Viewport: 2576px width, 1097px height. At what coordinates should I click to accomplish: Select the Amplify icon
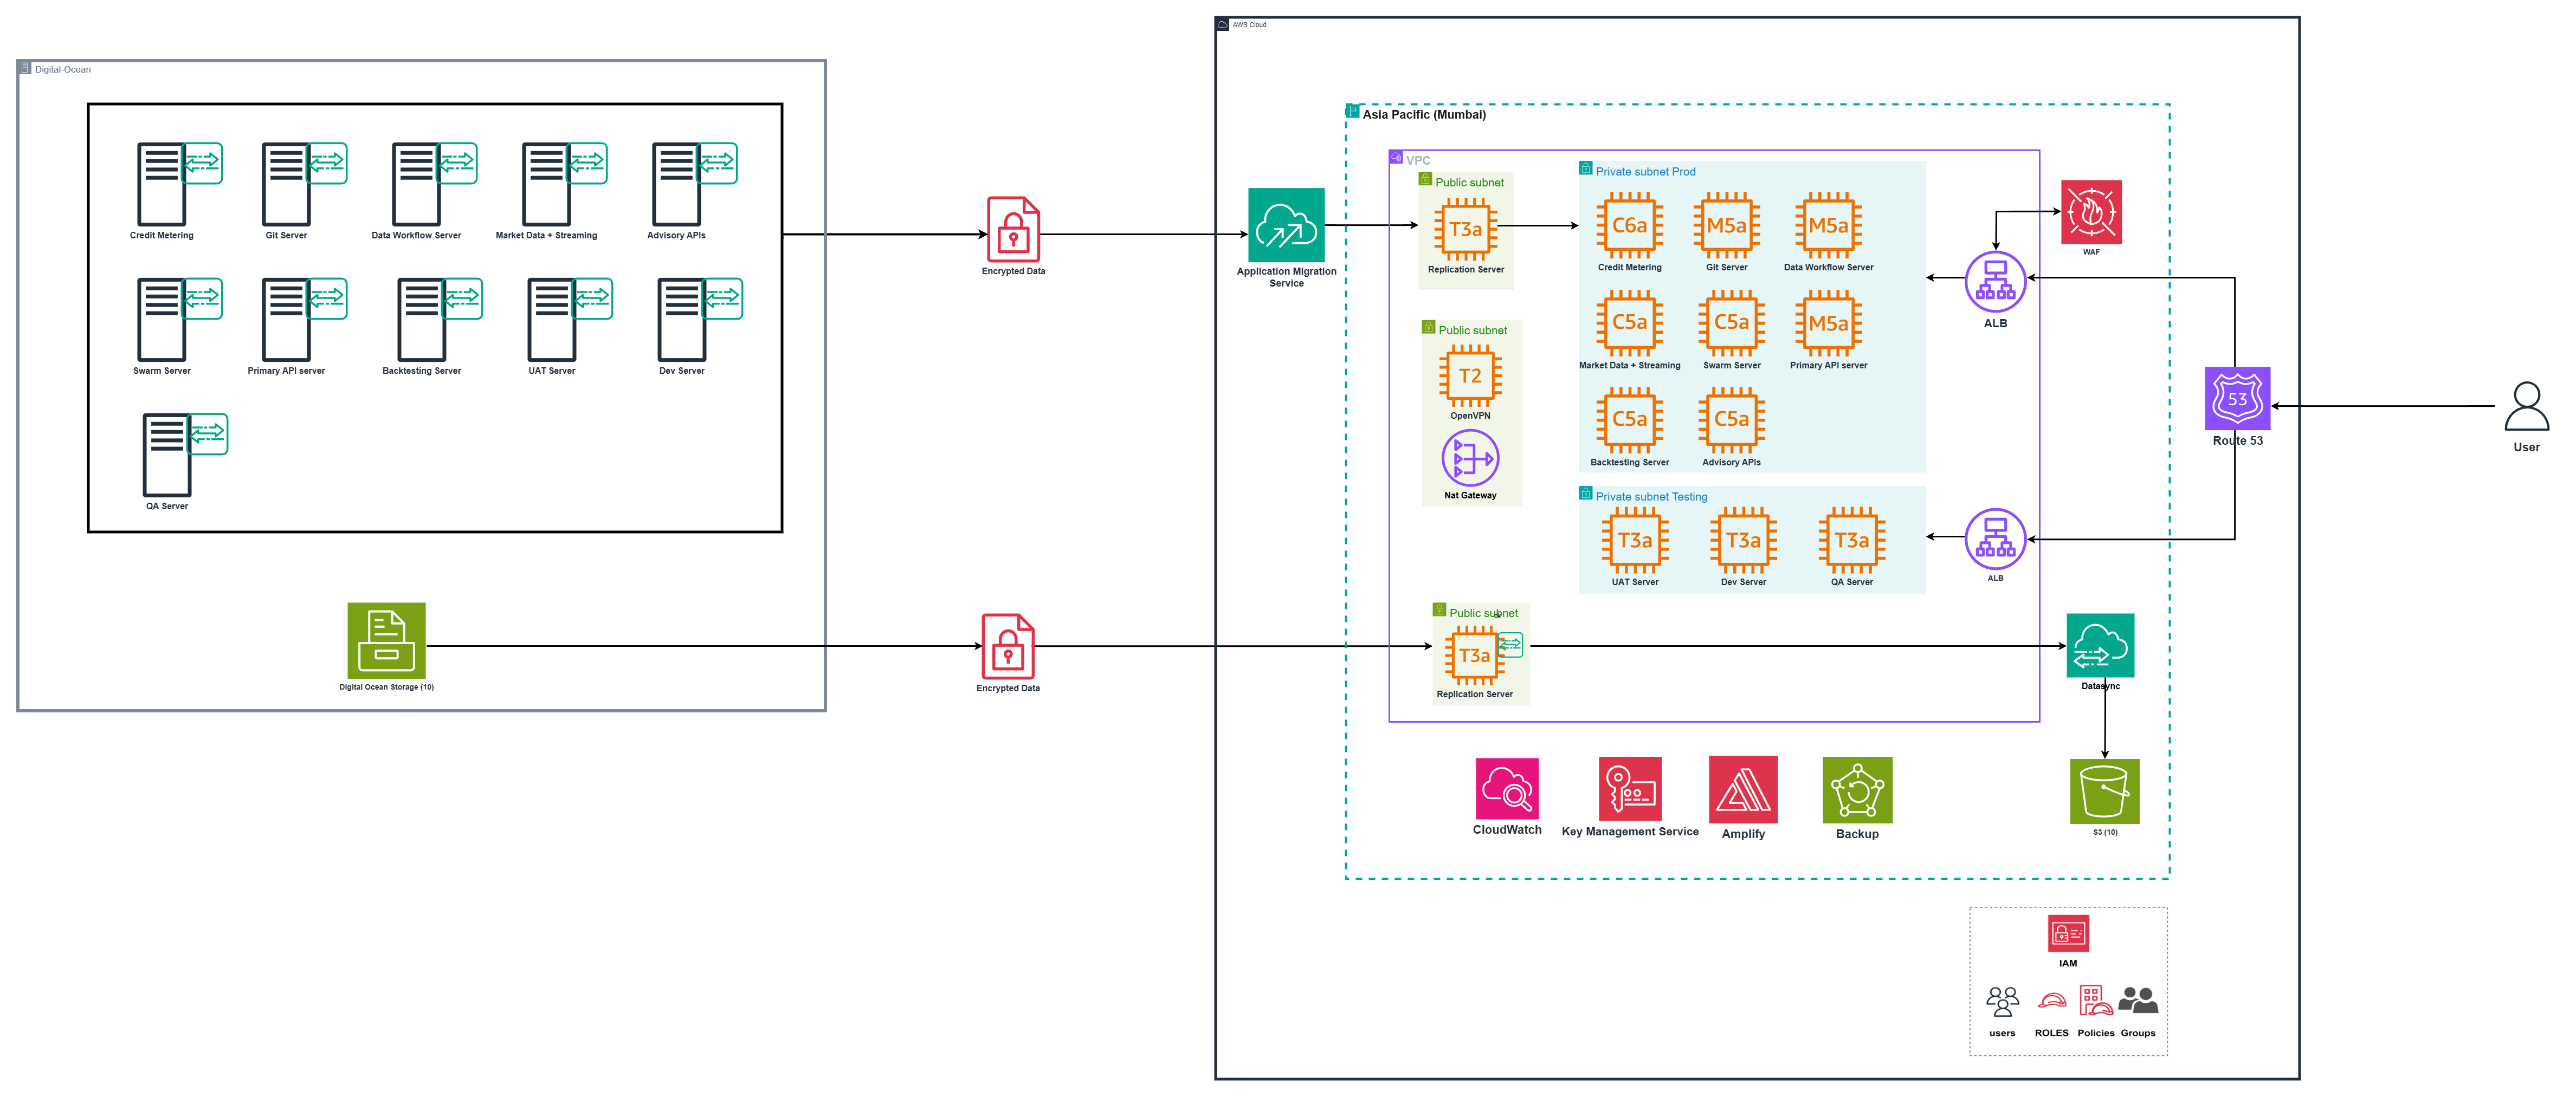coord(1743,789)
